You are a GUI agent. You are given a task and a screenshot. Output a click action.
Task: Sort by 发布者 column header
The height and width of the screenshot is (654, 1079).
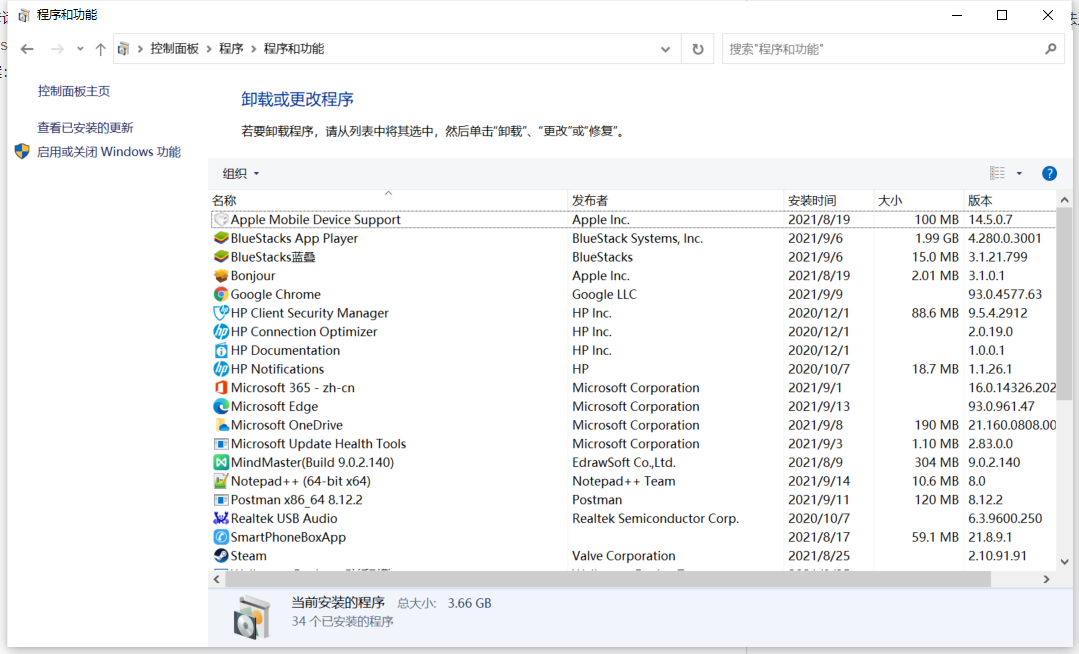[676, 200]
